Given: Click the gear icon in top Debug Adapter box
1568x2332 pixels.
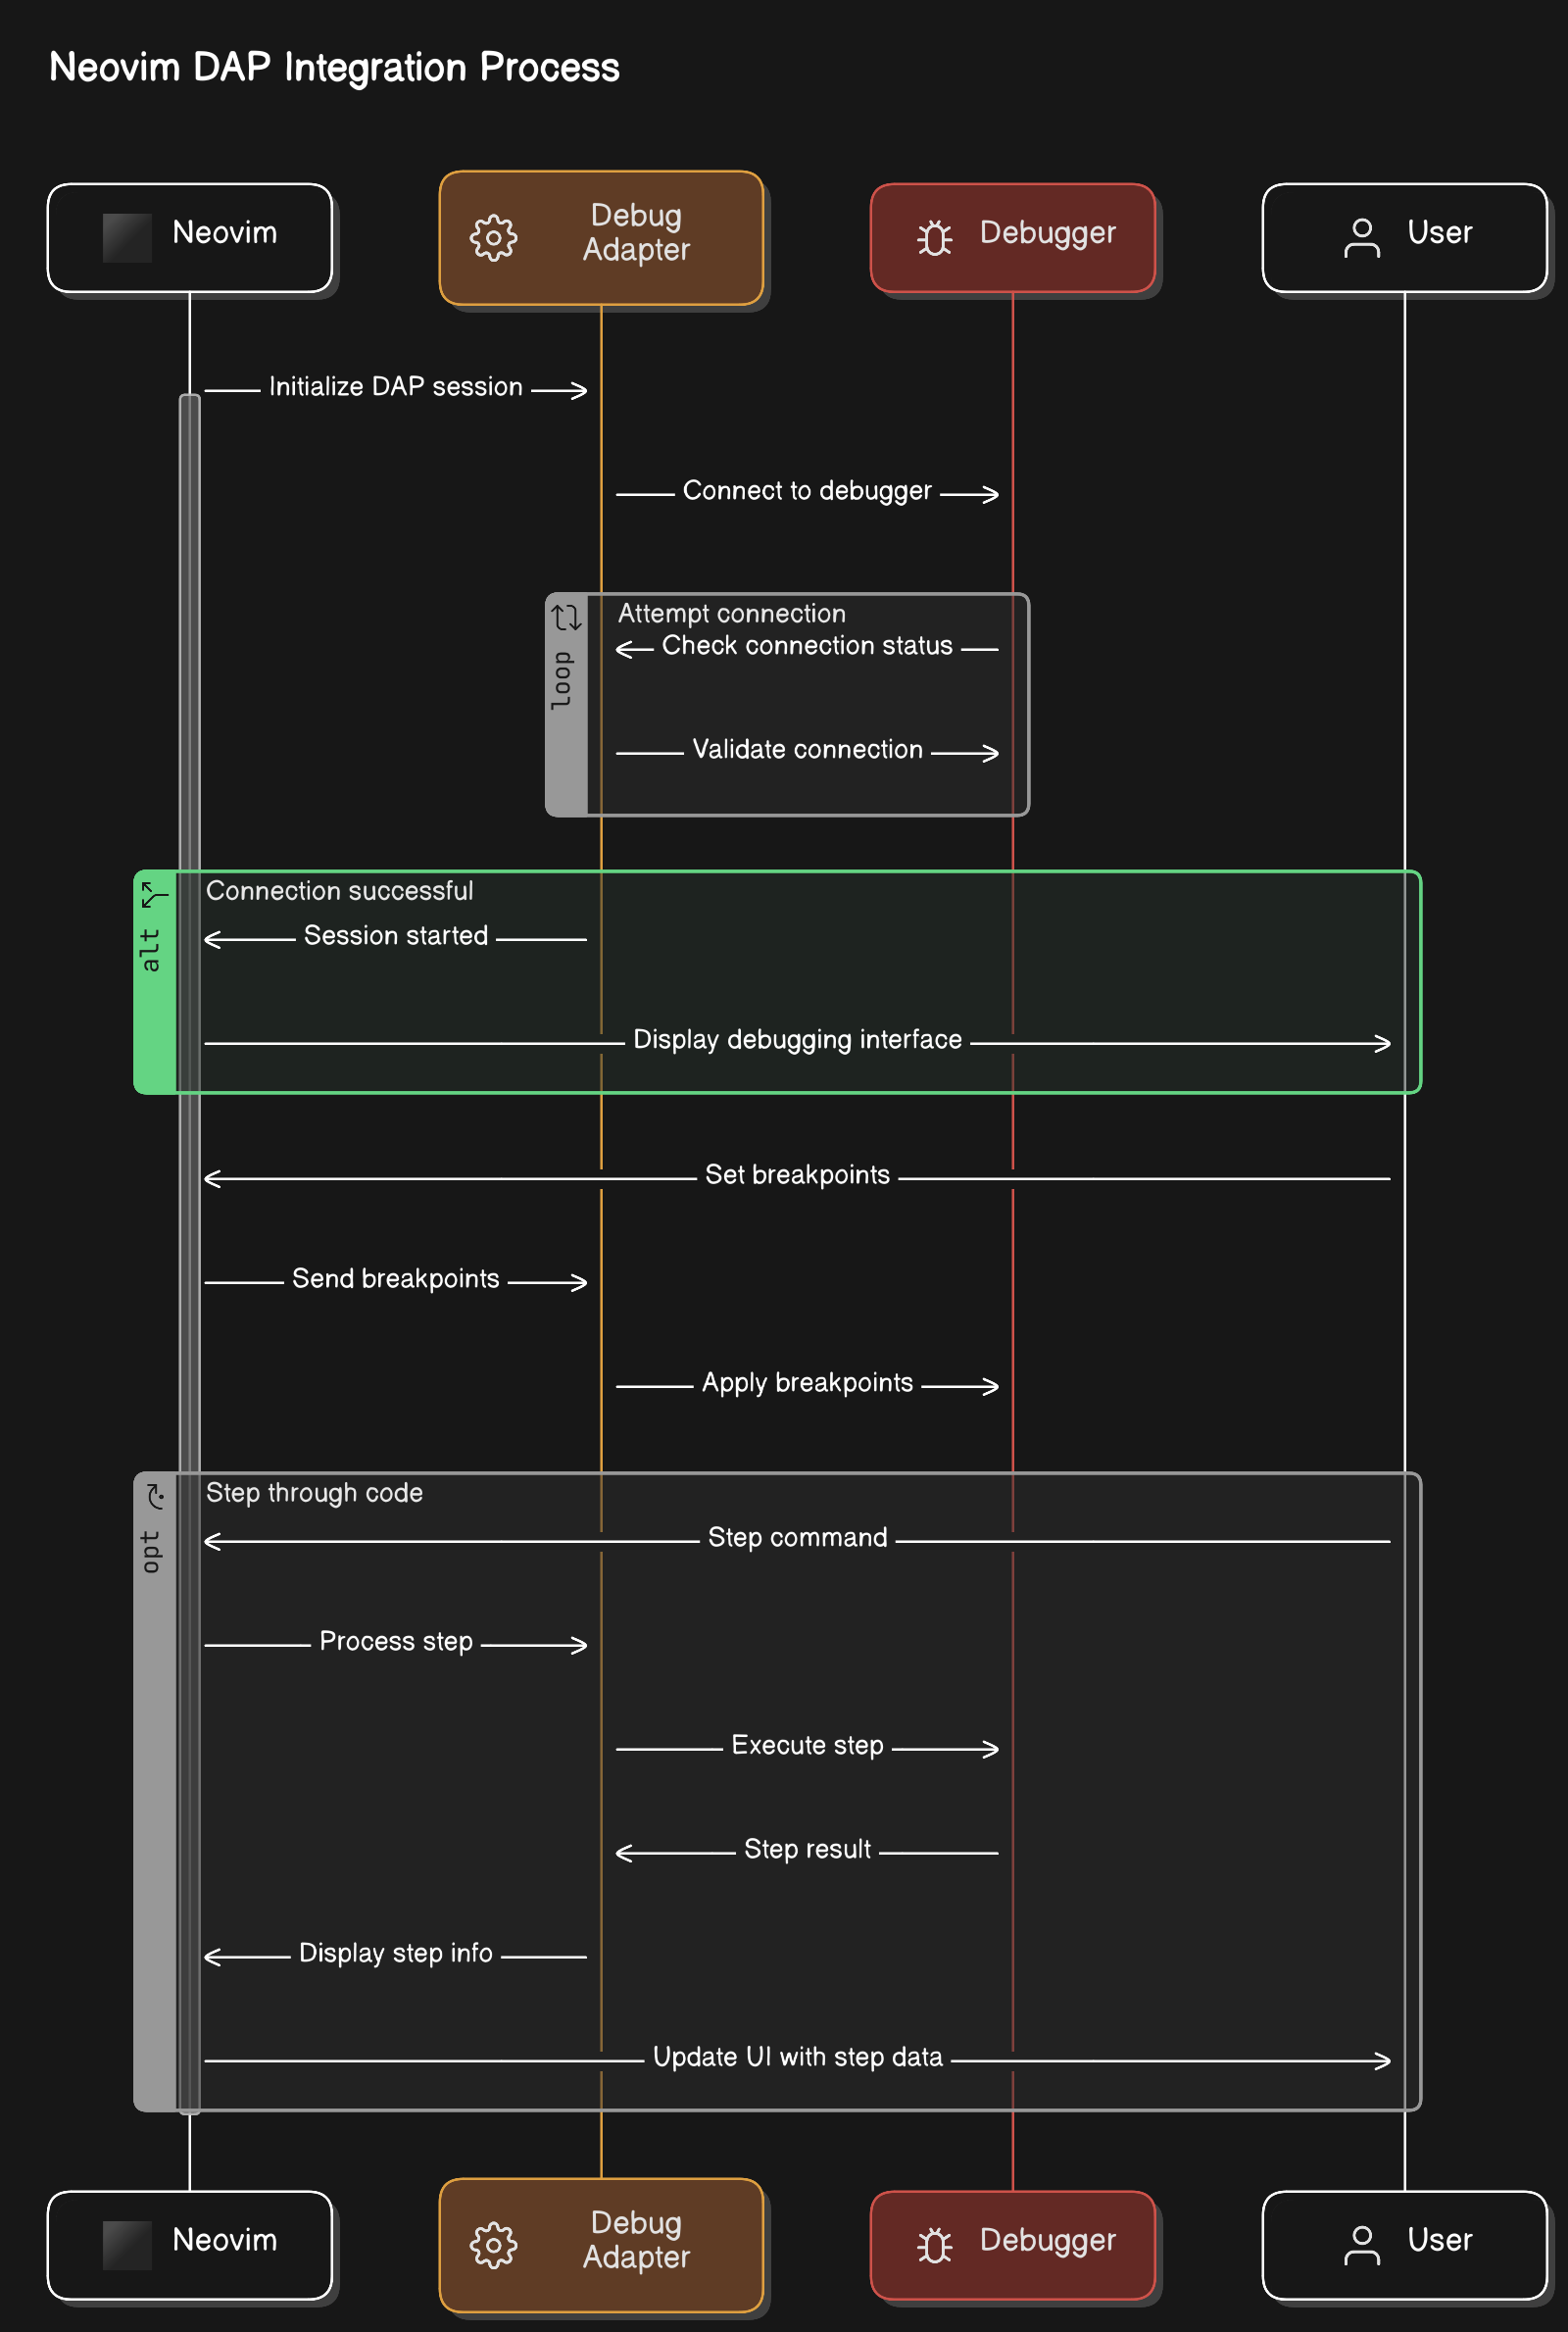Looking at the screenshot, I should point(493,238).
